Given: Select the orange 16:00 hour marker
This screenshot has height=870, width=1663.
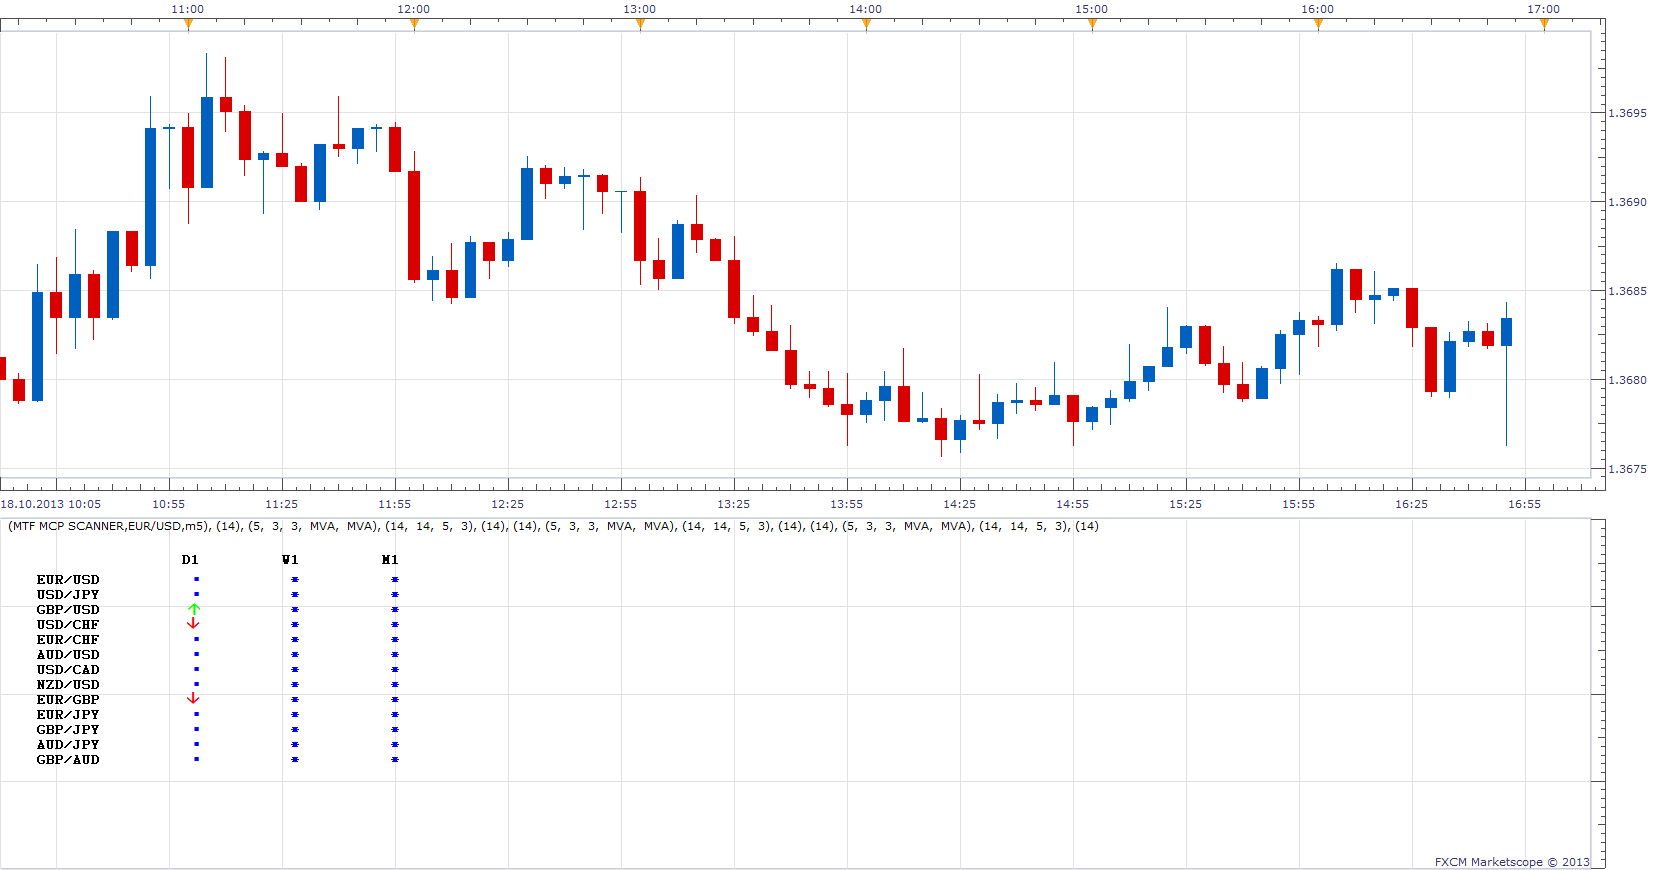Looking at the screenshot, I should (1318, 25).
